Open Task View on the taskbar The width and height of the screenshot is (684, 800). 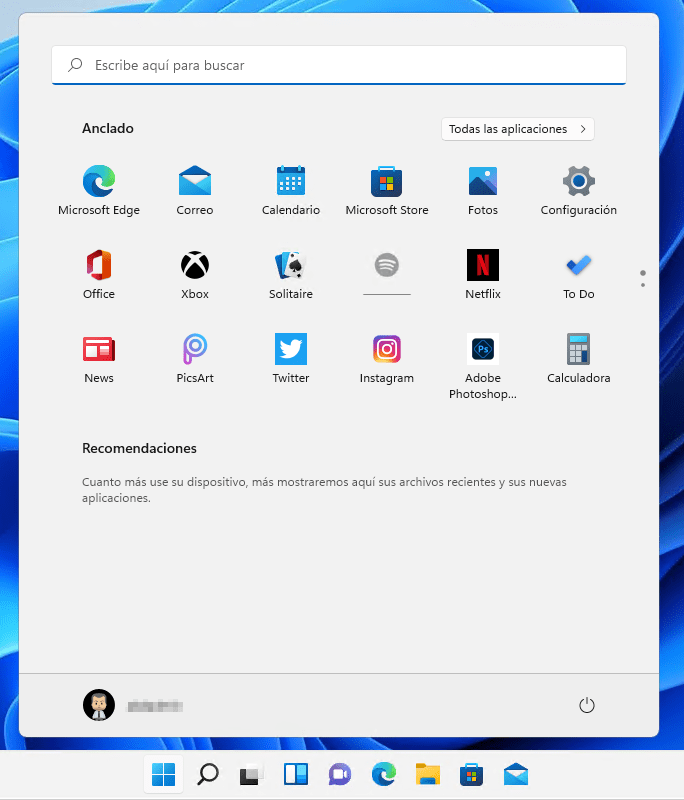[251, 774]
